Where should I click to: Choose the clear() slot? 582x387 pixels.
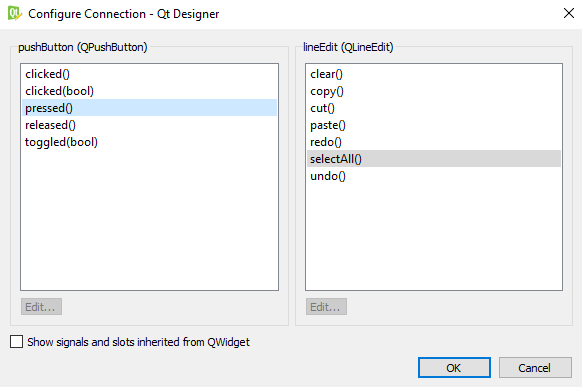click(434, 74)
